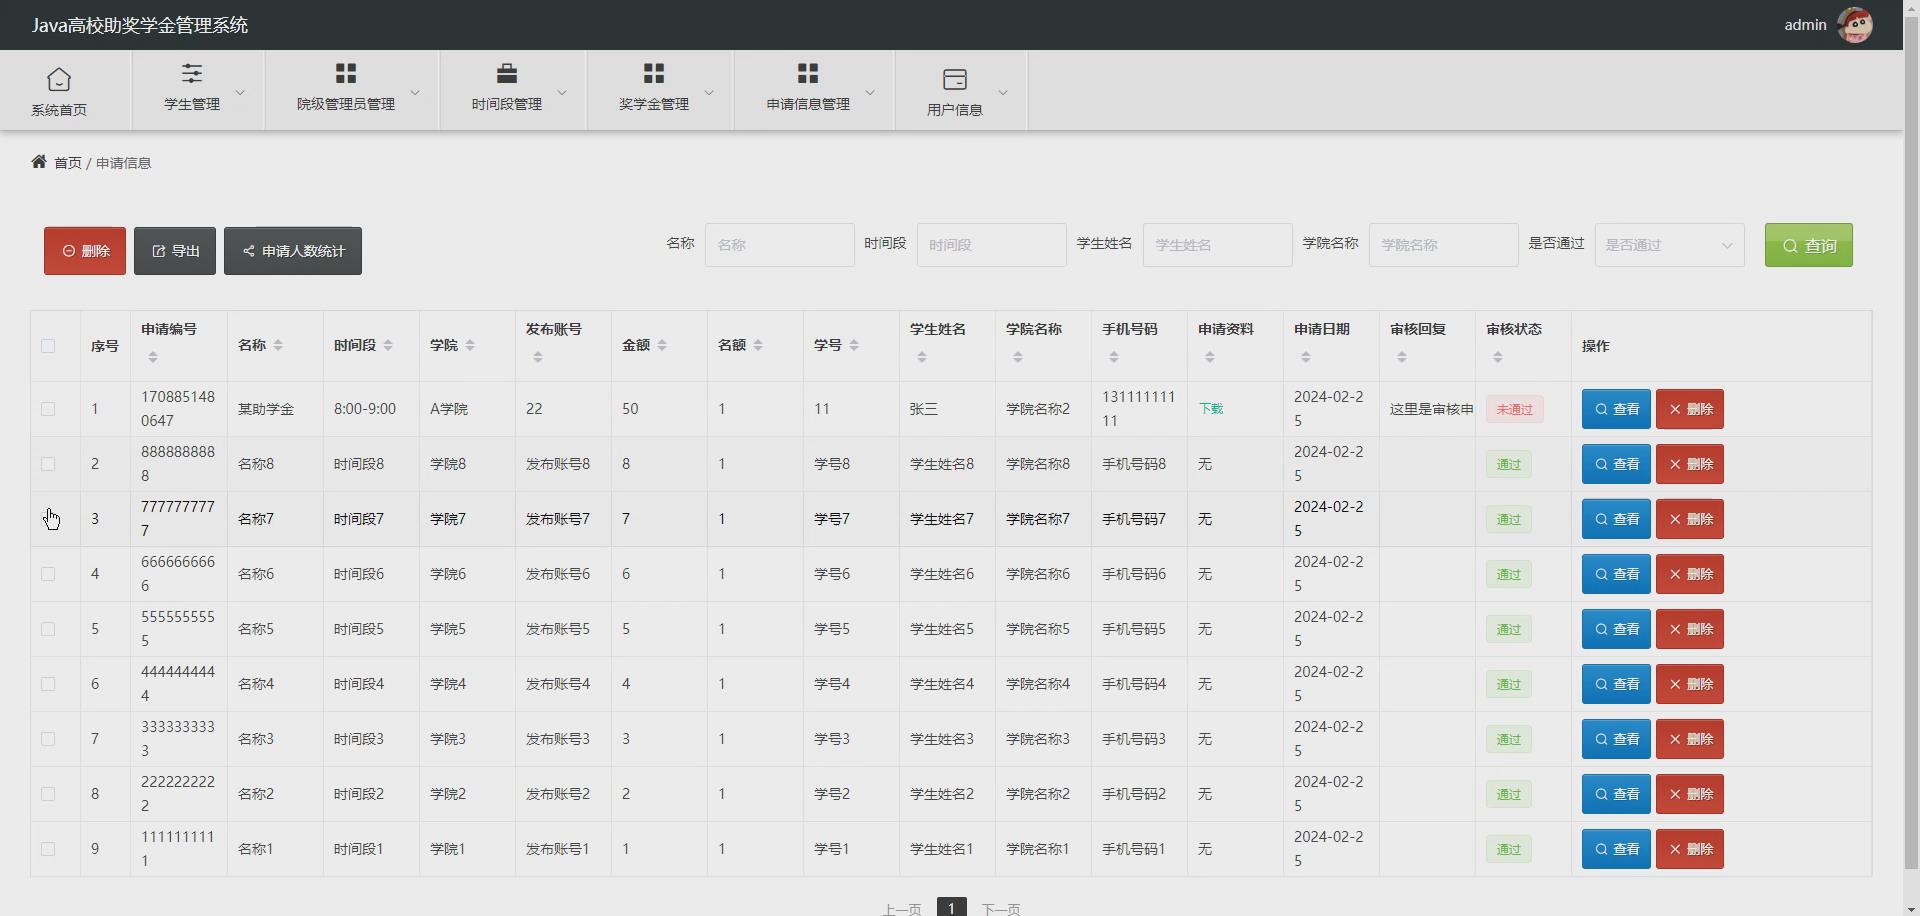Open the 学生管理 menu

coord(191,90)
